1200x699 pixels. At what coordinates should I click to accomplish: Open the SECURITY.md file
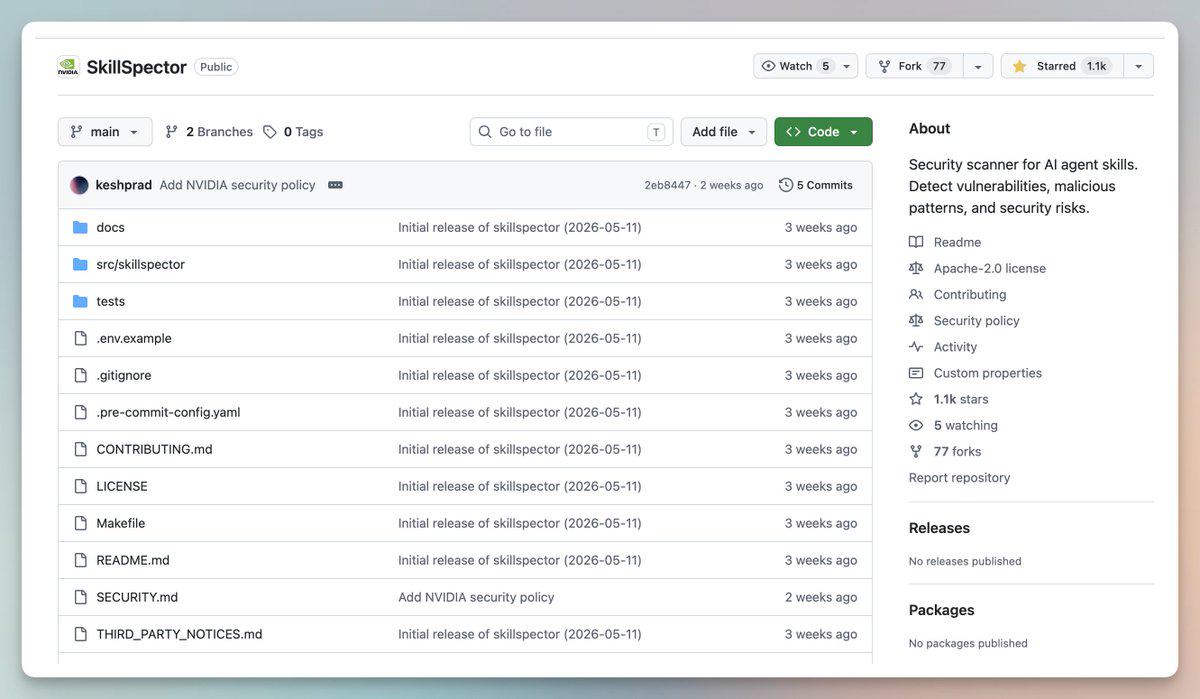(x=137, y=597)
